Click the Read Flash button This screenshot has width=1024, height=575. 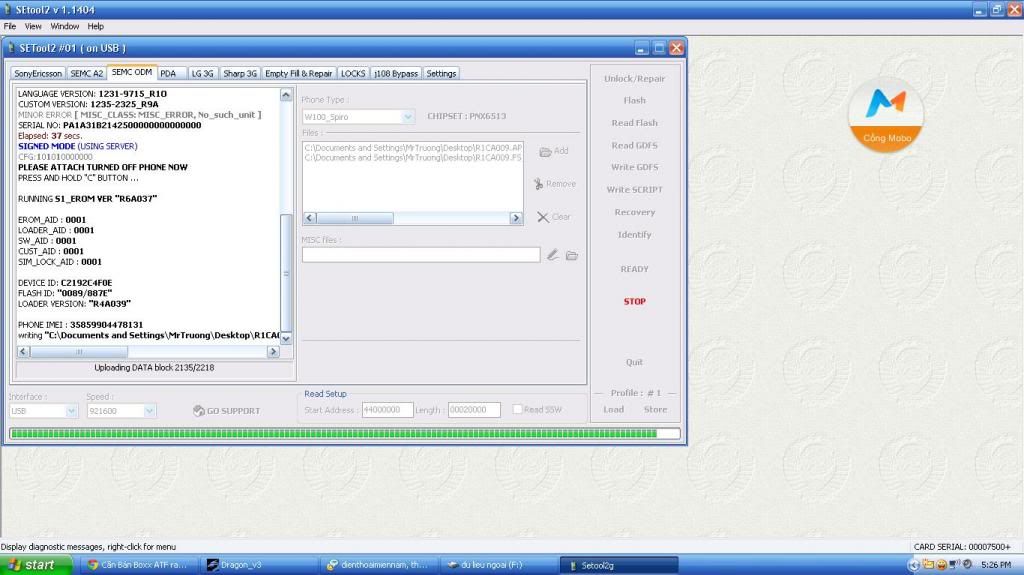tap(634, 123)
